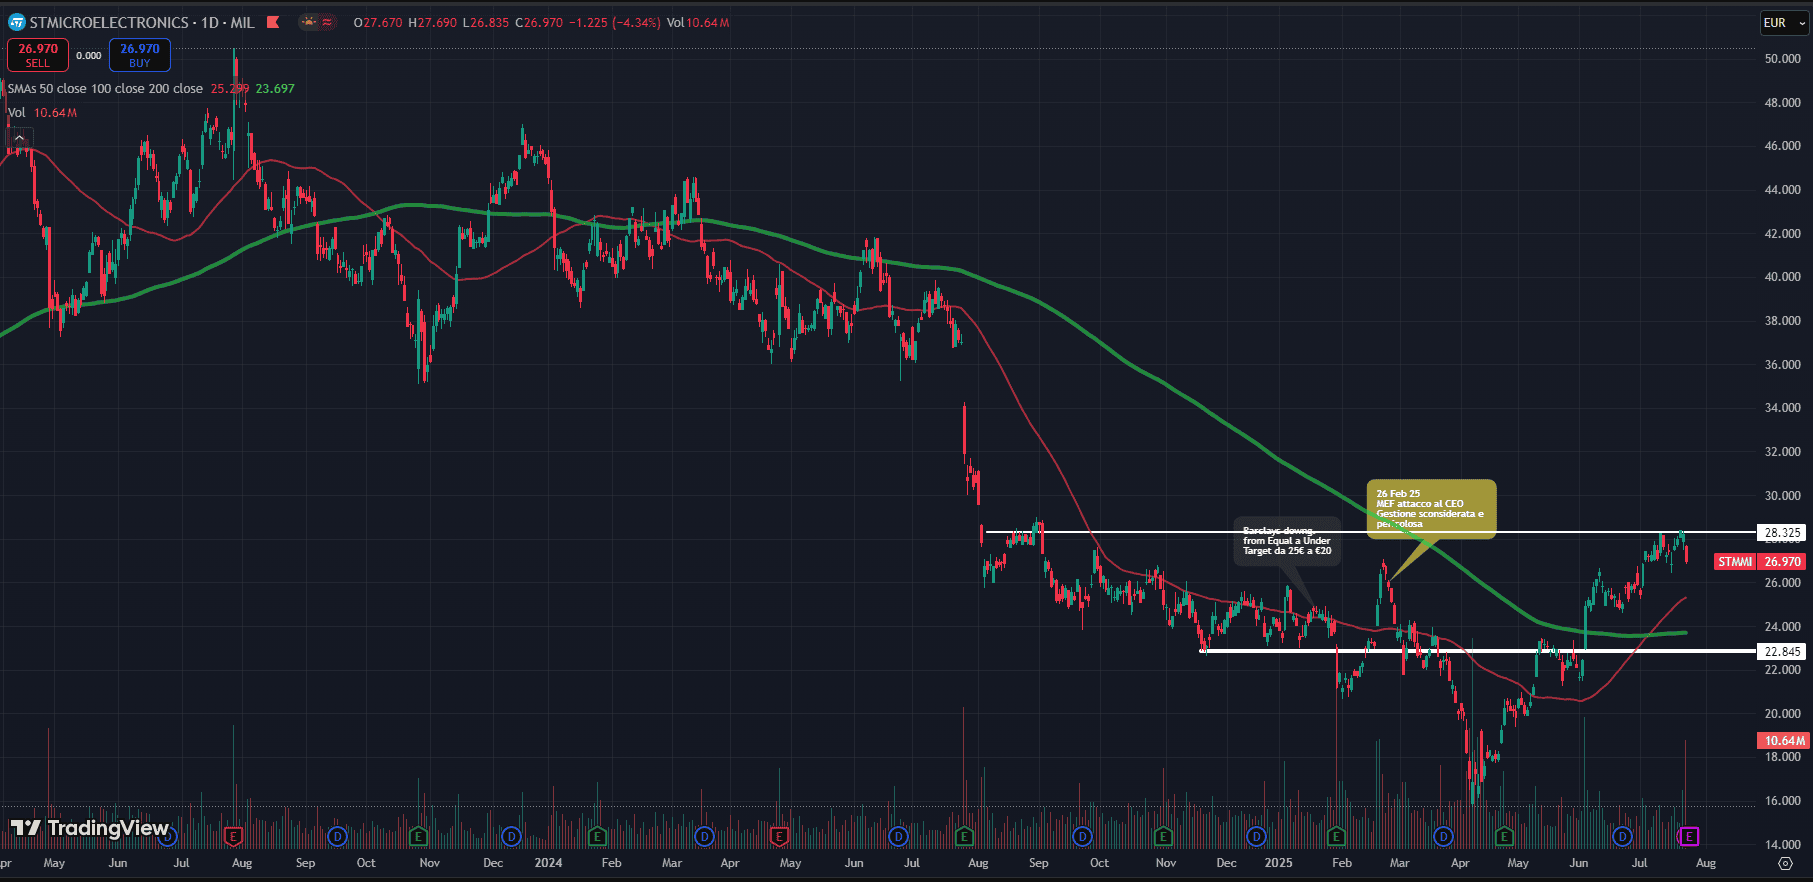Click the green earnings marker near Nov 2024
The height and width of the screenshot is (882, 1813).
point(1163,836)
